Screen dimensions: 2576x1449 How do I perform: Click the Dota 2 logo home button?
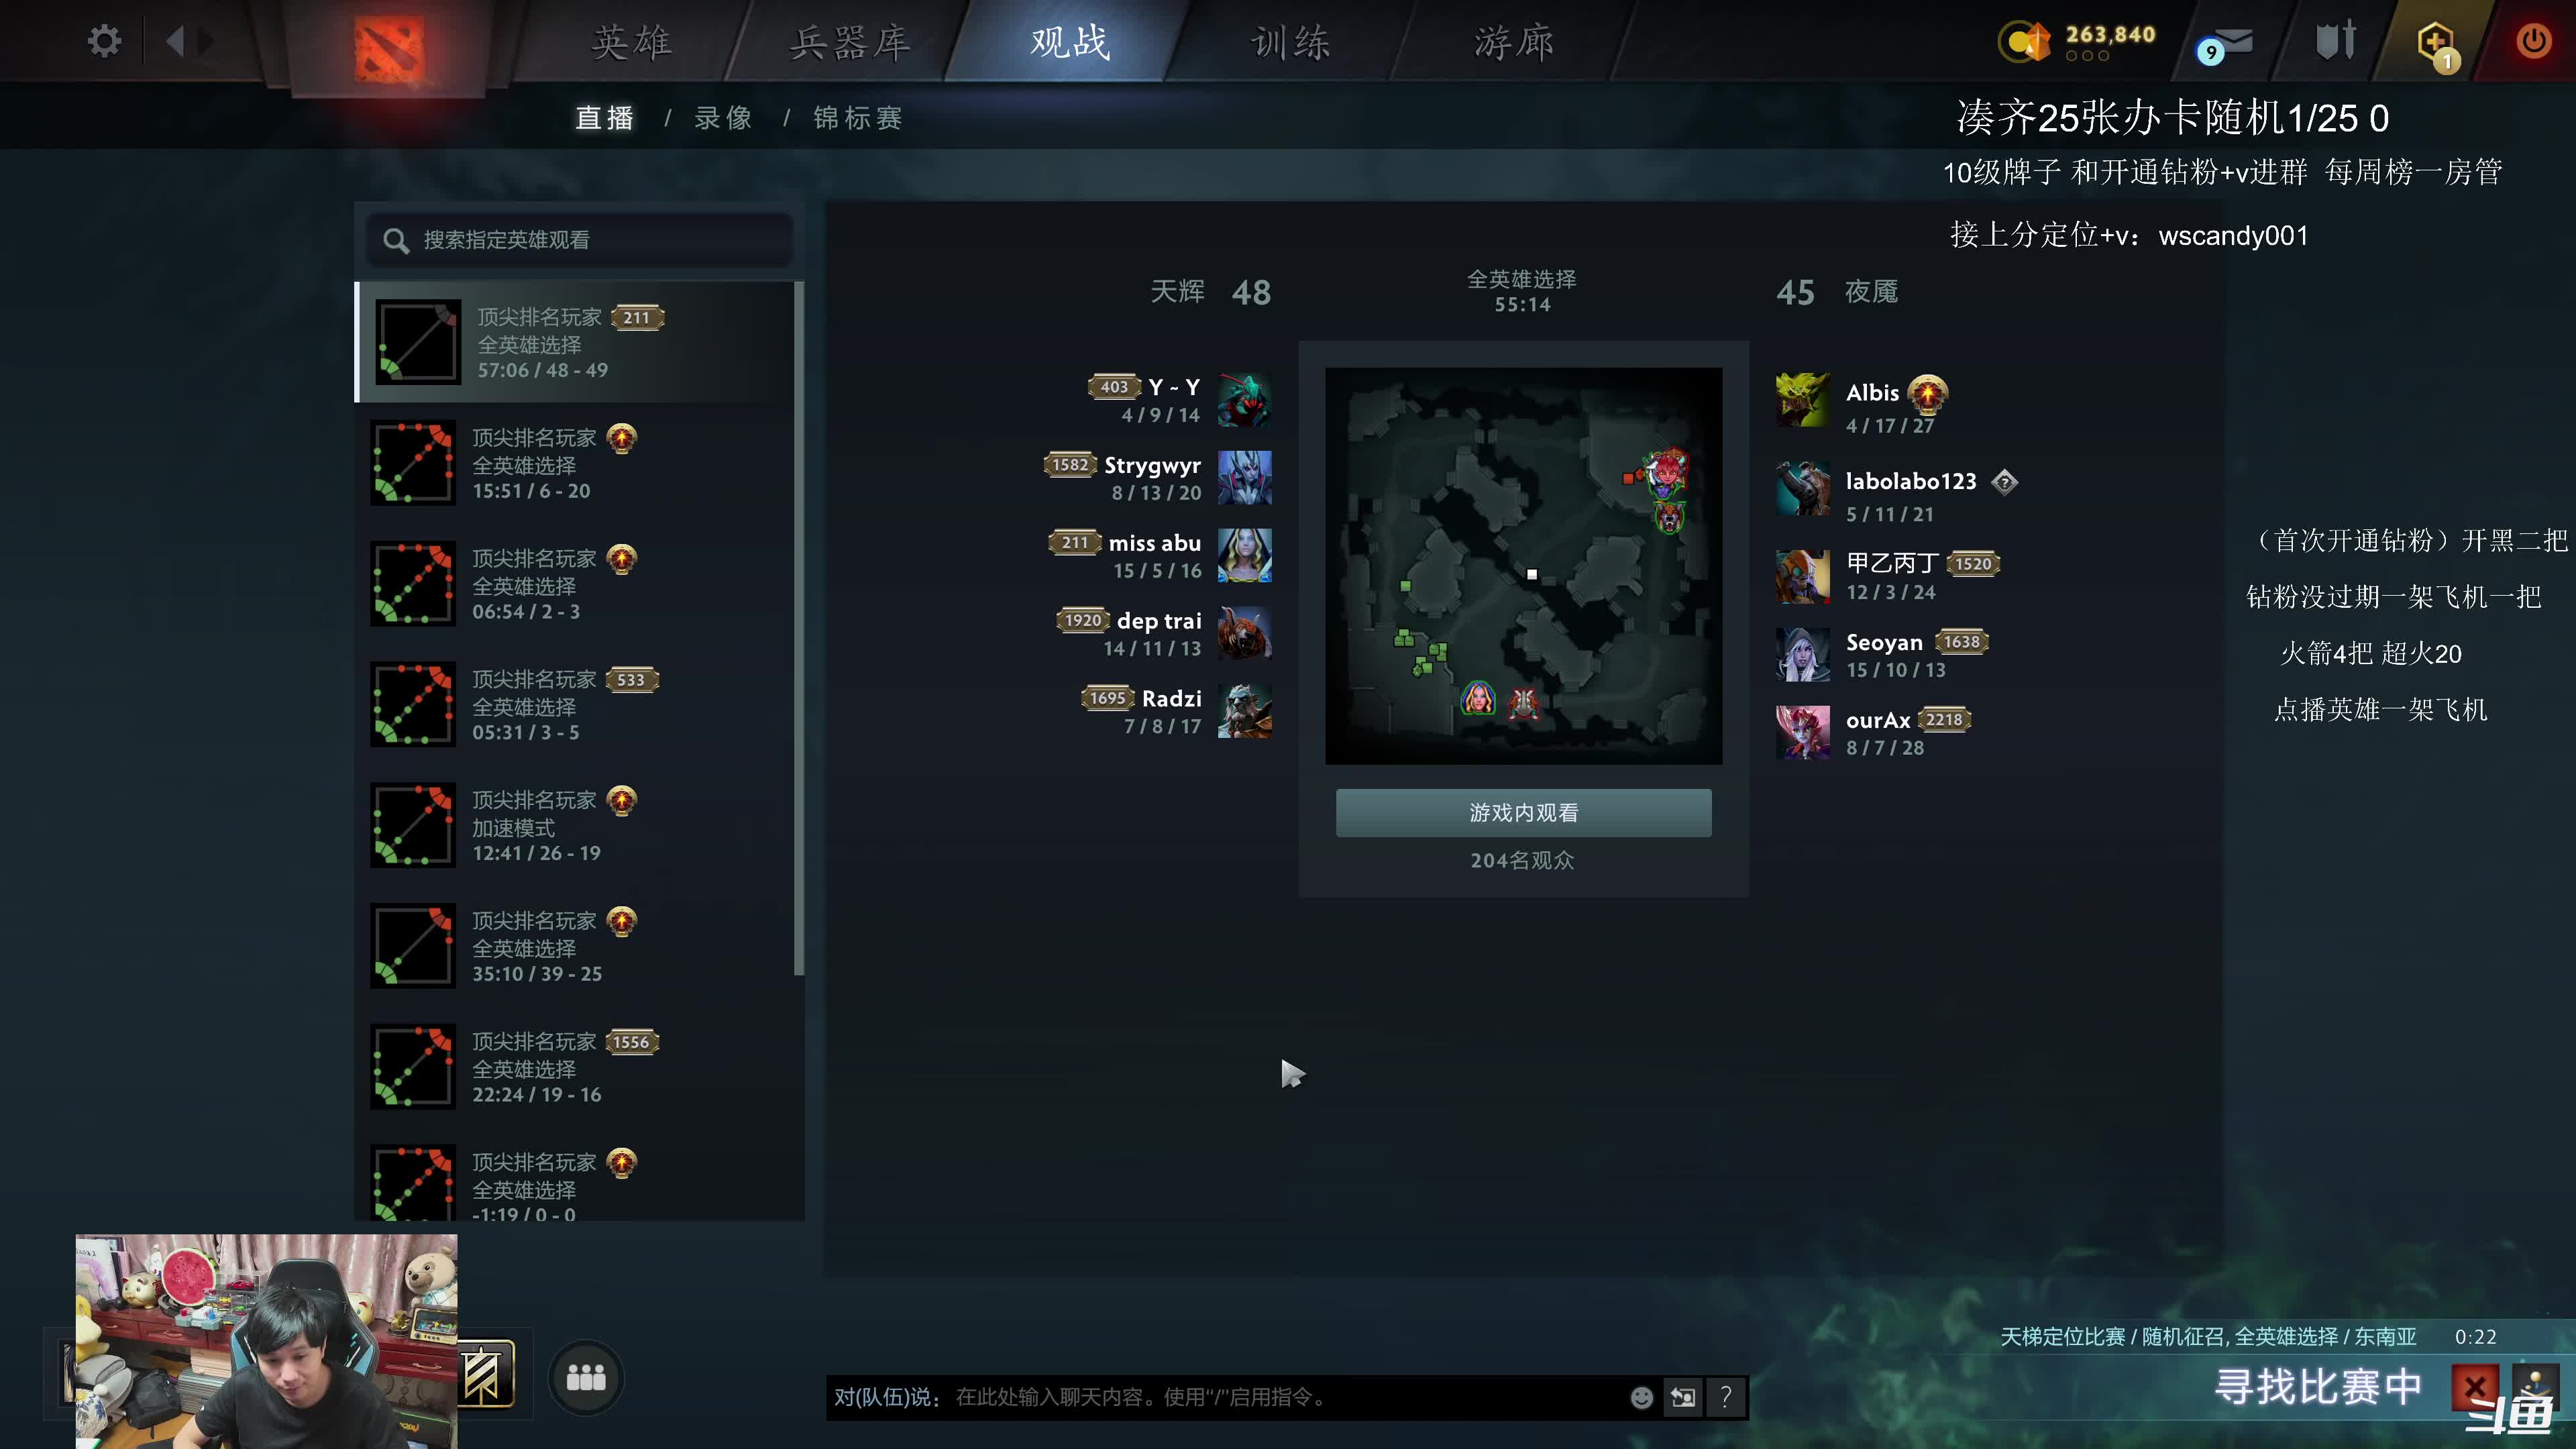coord(389,47)
